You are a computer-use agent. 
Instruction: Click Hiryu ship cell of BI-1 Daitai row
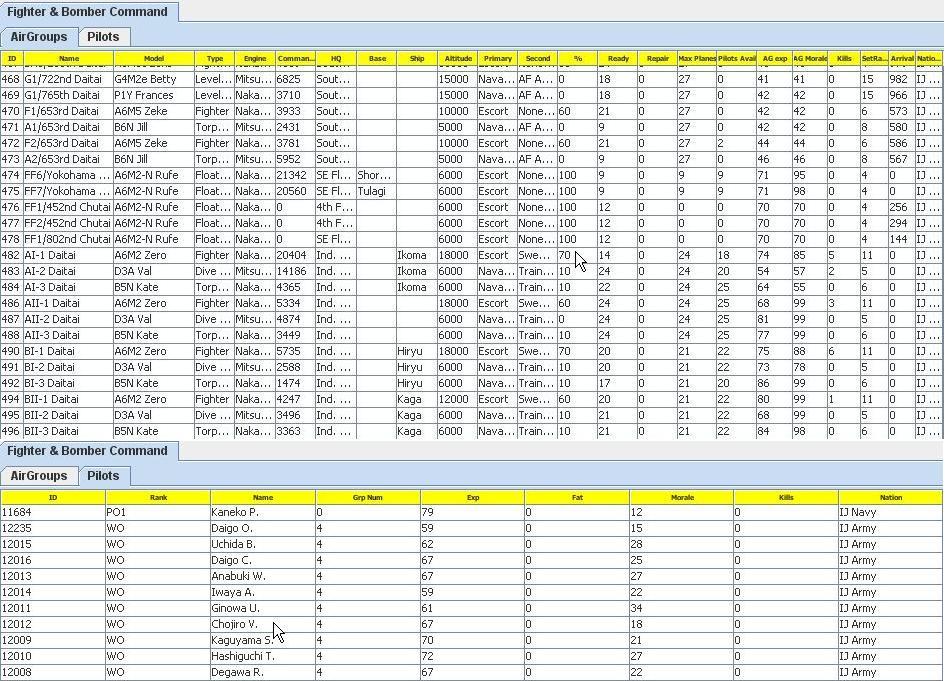(417, 351)
